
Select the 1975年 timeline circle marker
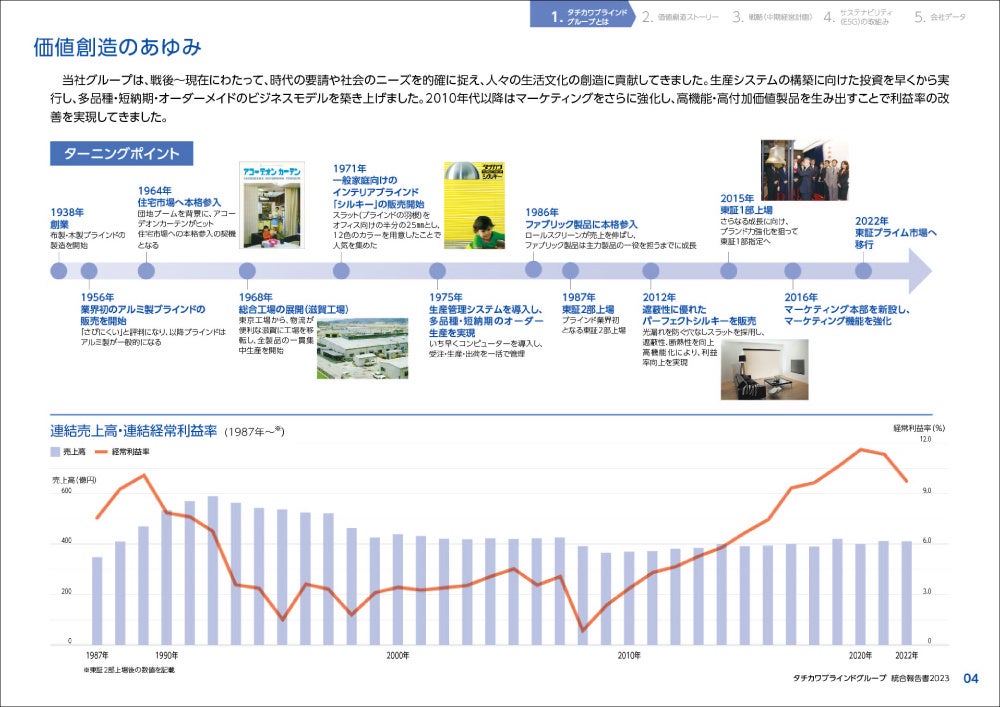point(438,271)
